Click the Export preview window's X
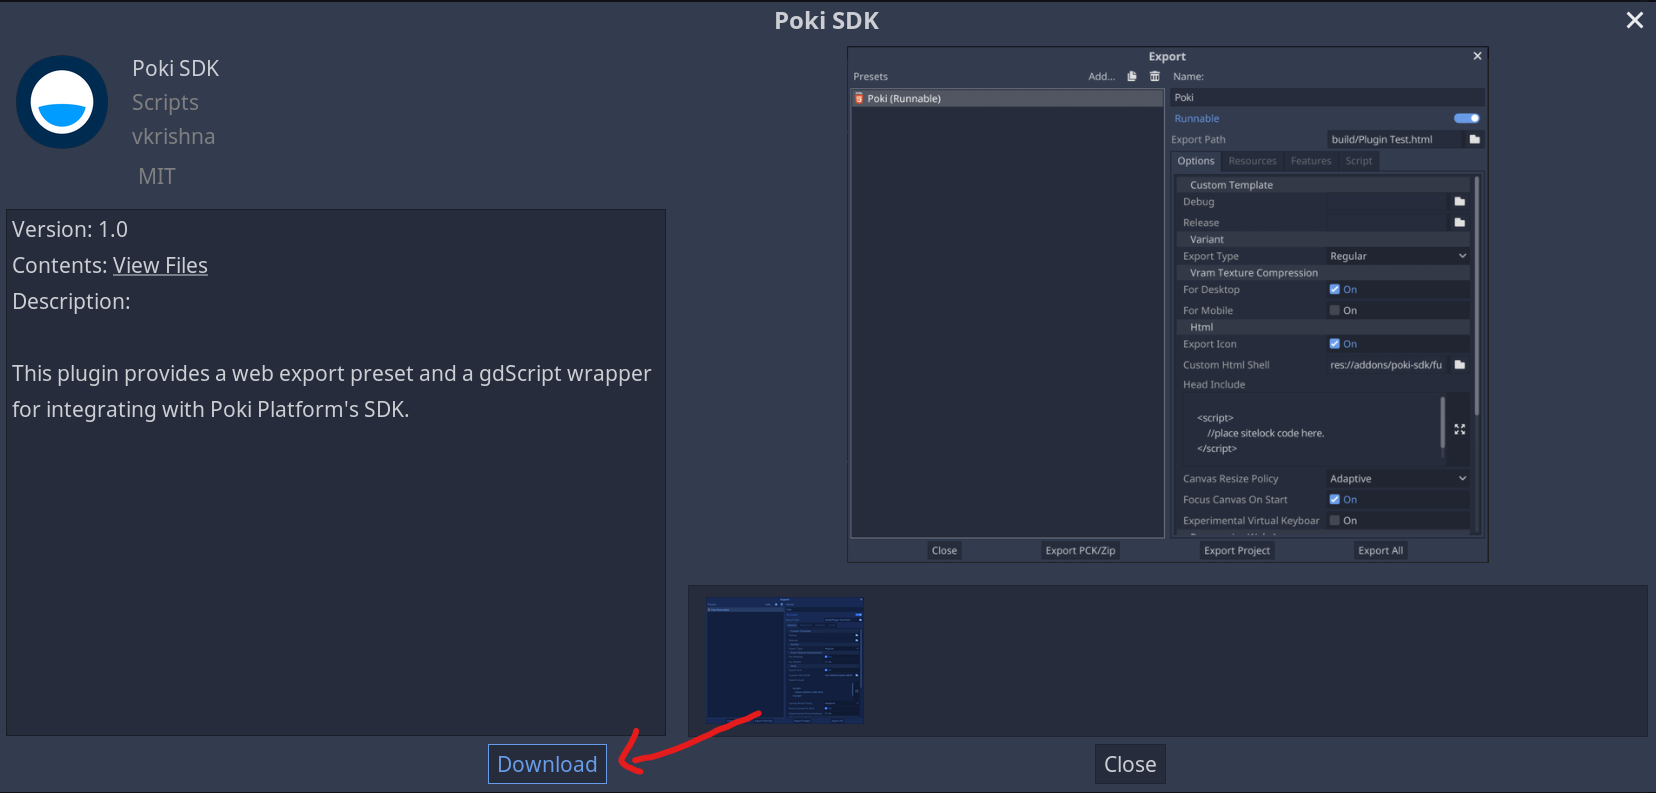 click(1477, 56)
